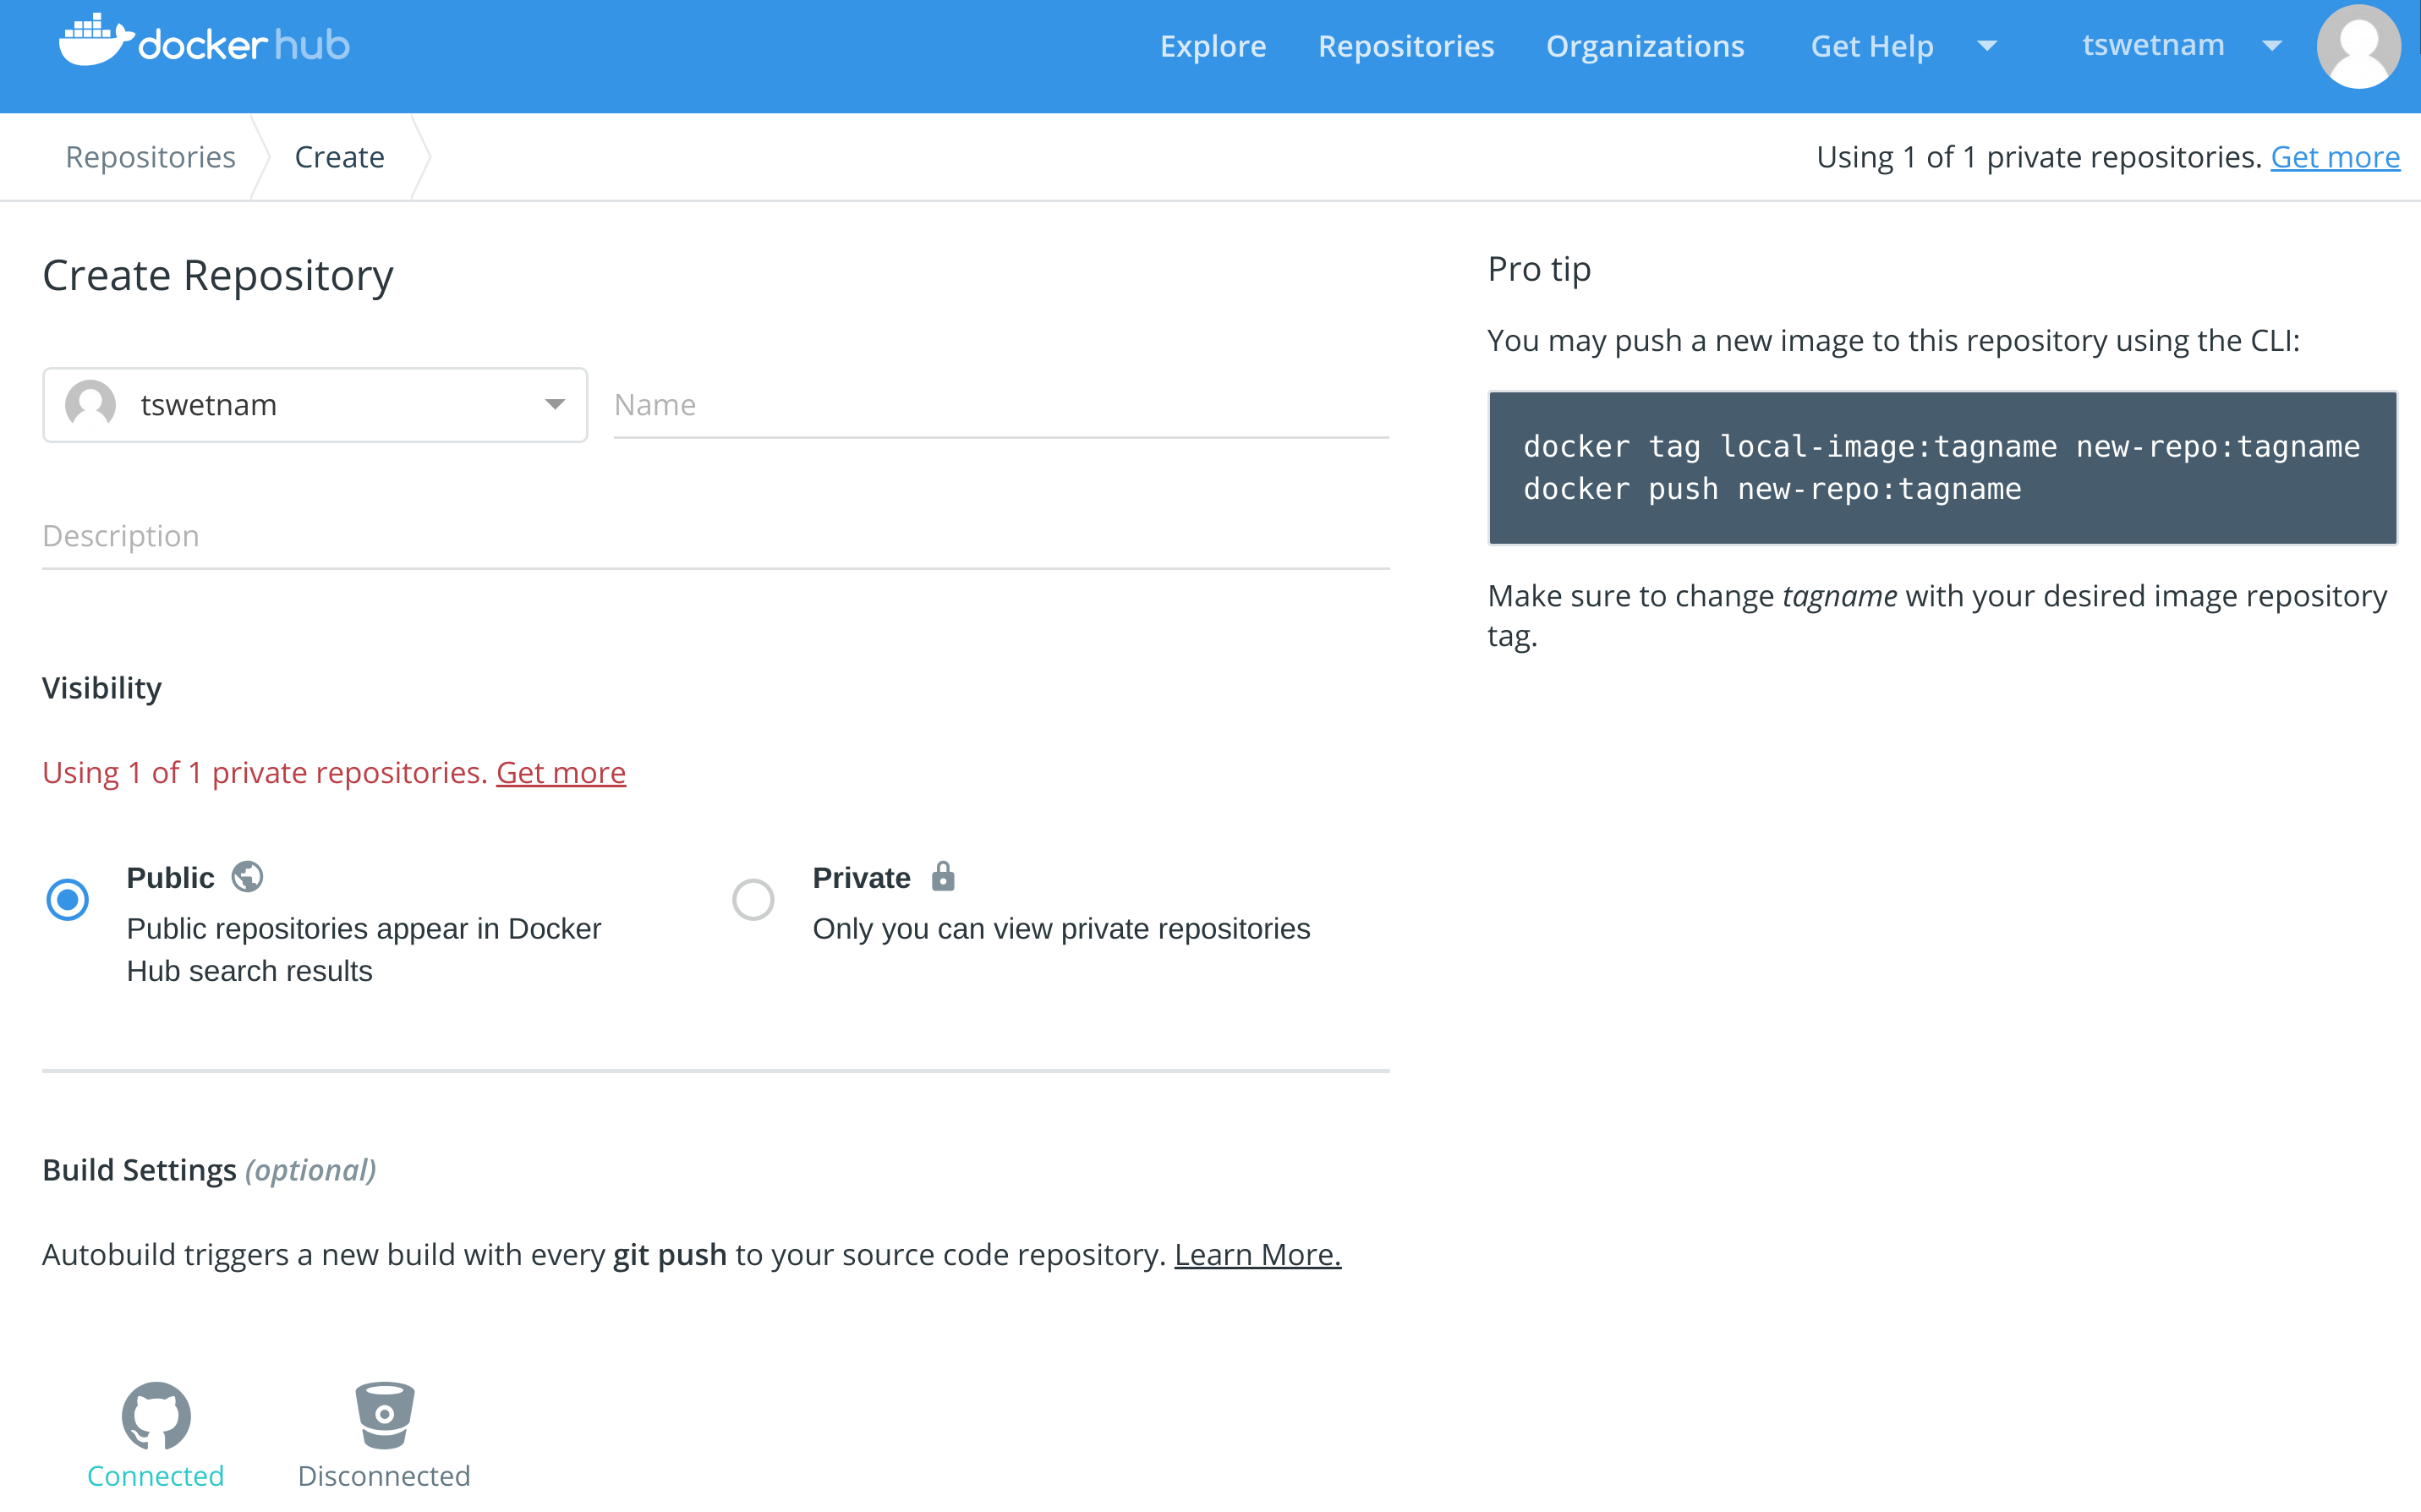This screenshot has width=2421, height=1512.
Task: Click the user avatar in header
Action: point(2358,46)
